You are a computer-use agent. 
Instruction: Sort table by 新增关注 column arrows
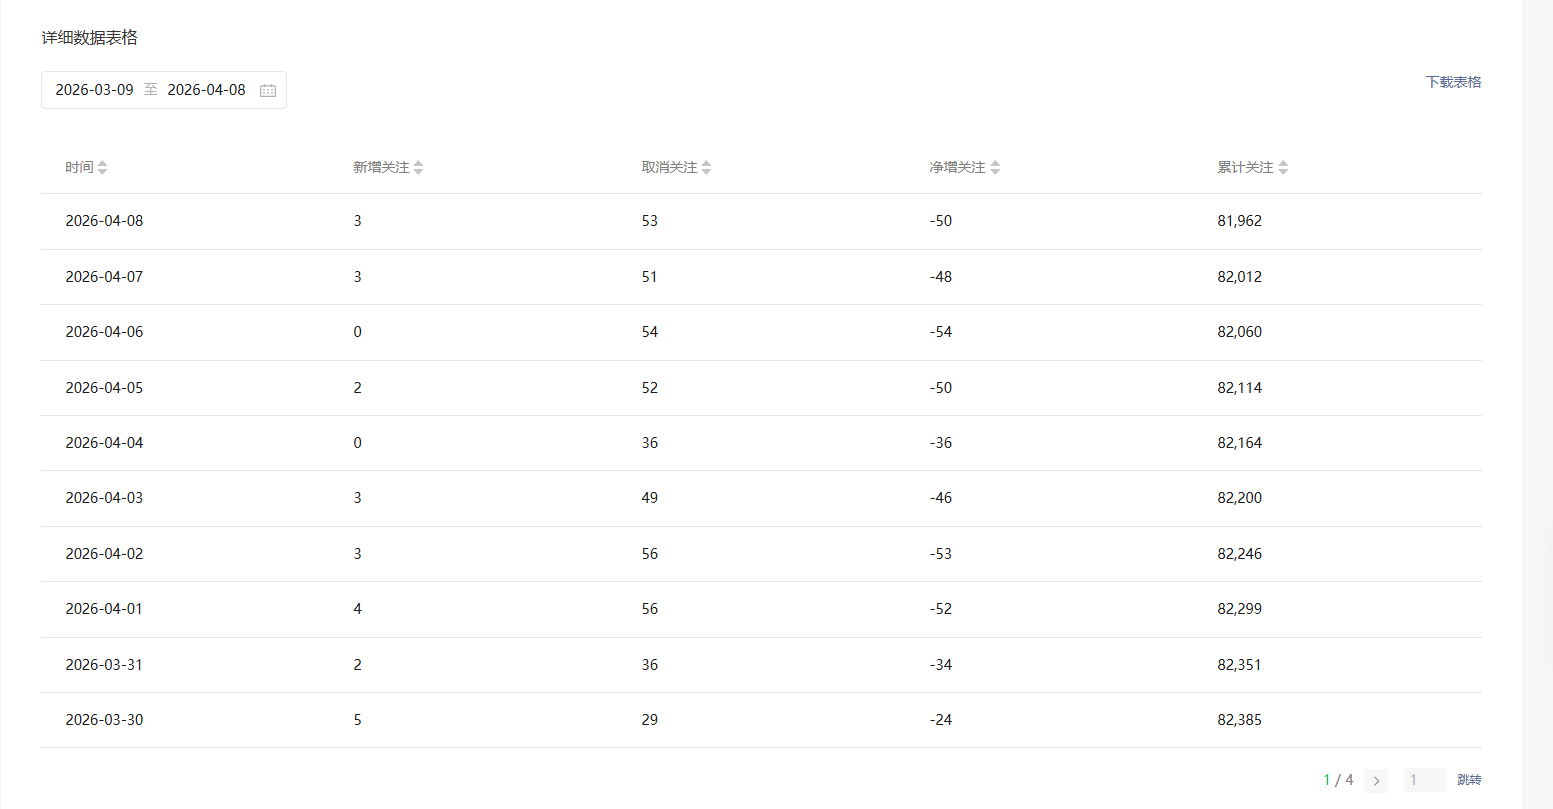click(418, 168)
